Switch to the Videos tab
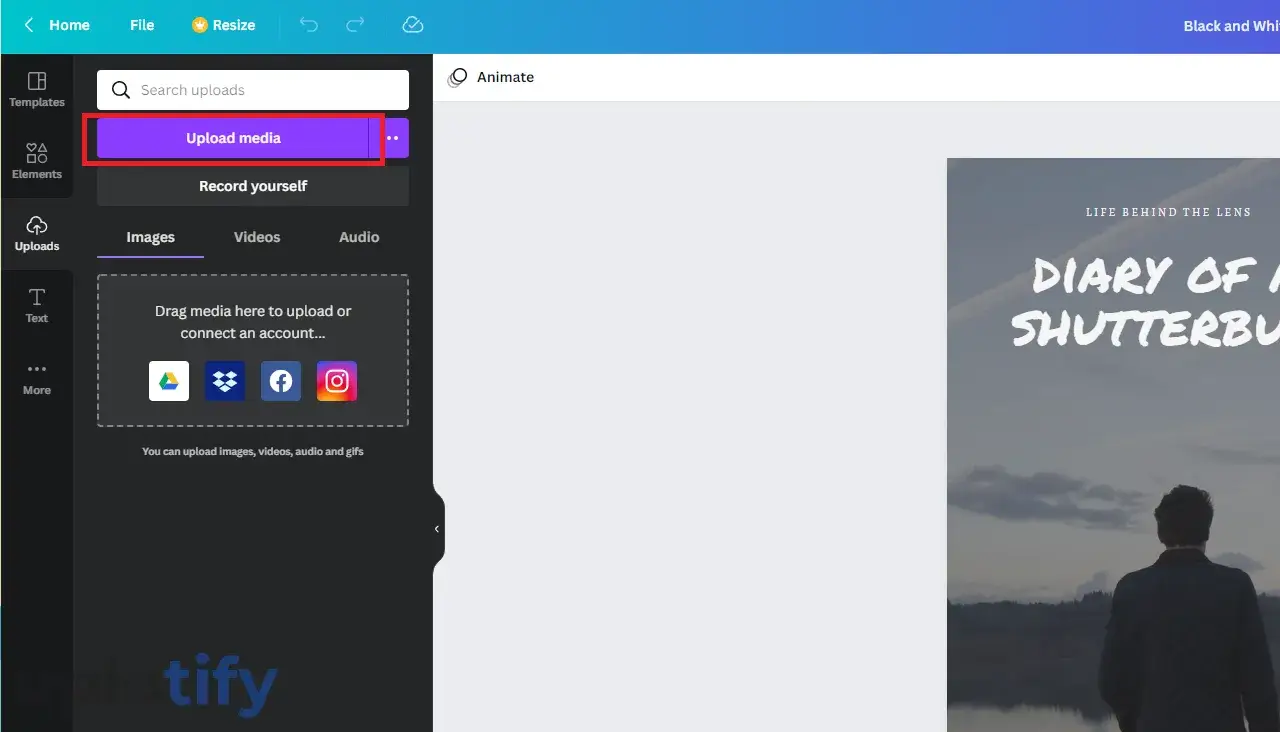Screen dimensions: 1280x732 [257, 237]
